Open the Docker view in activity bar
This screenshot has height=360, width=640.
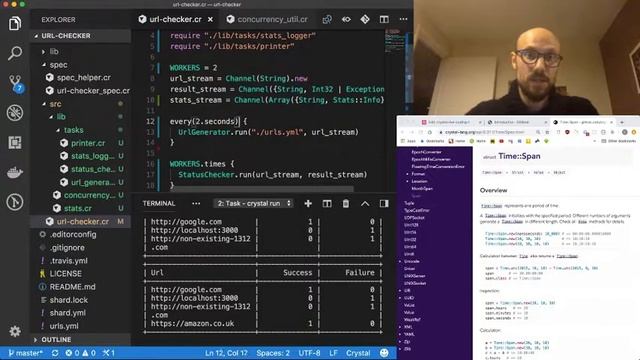click(x=15, y=172)
